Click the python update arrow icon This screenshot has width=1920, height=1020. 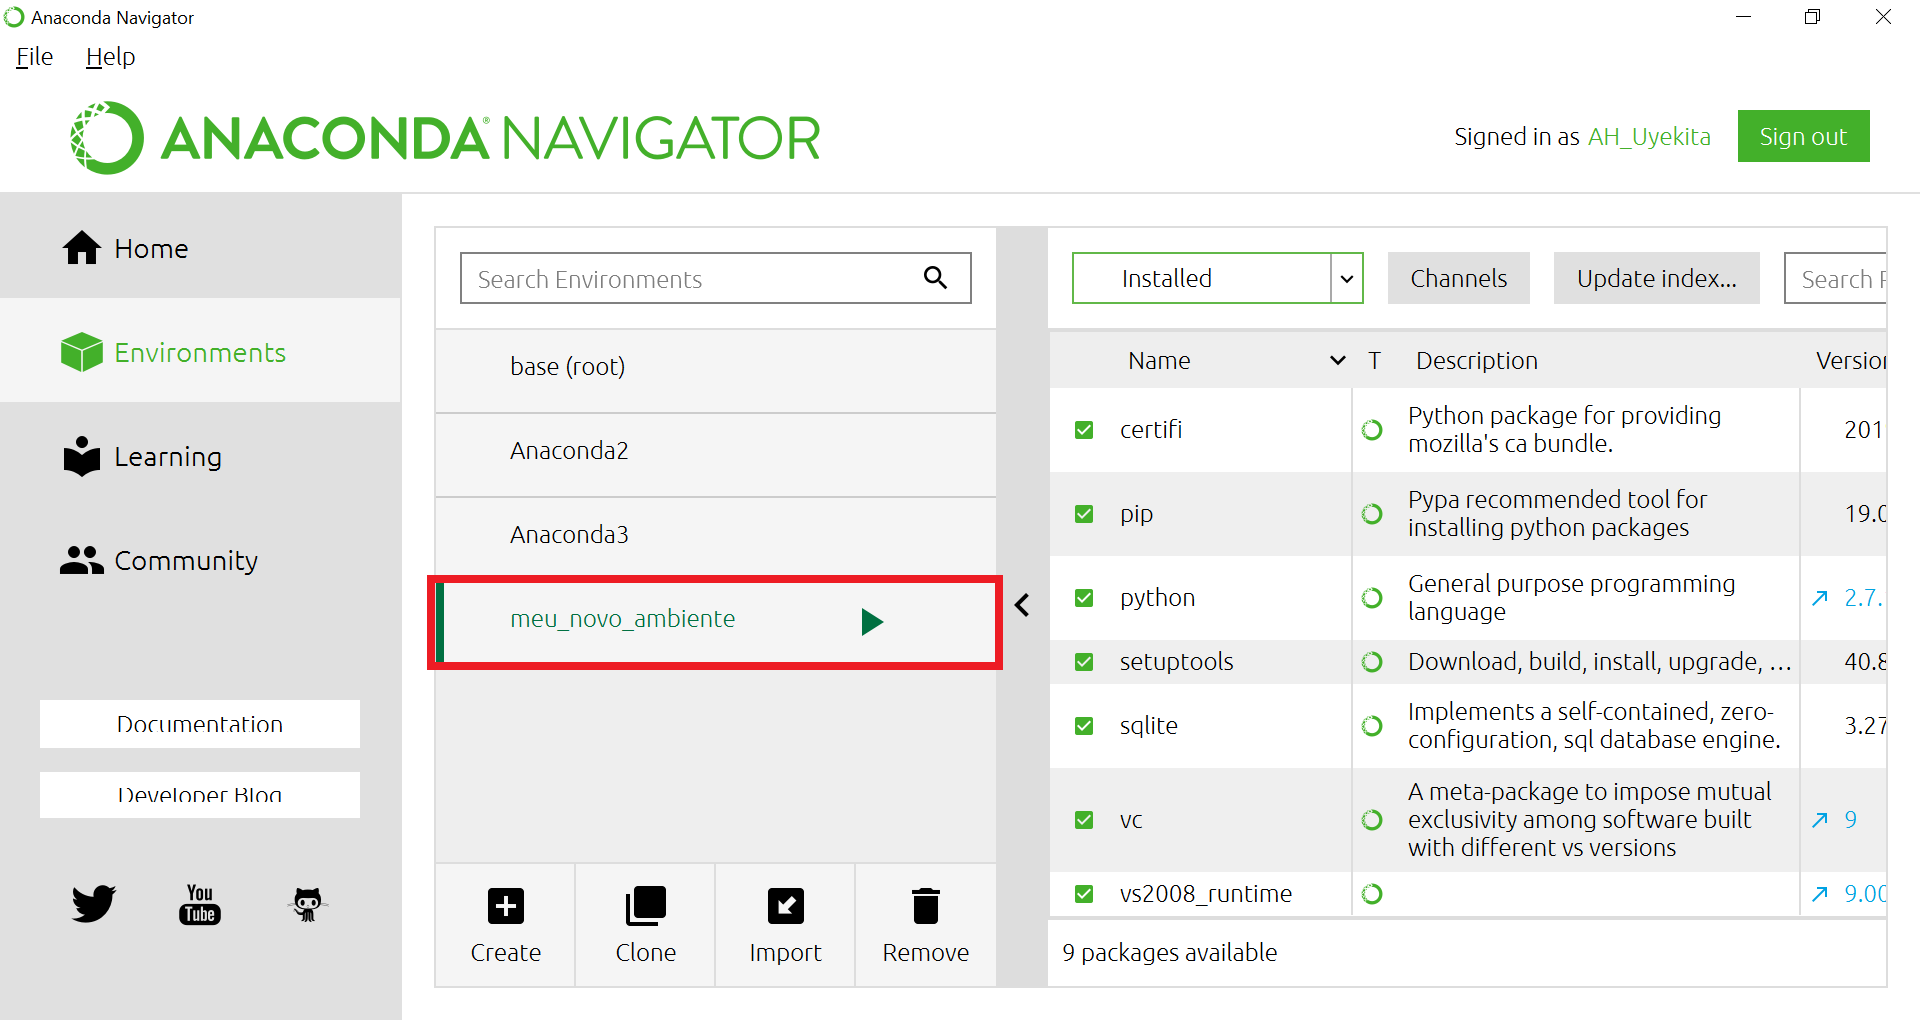(x=1820, y=597)
